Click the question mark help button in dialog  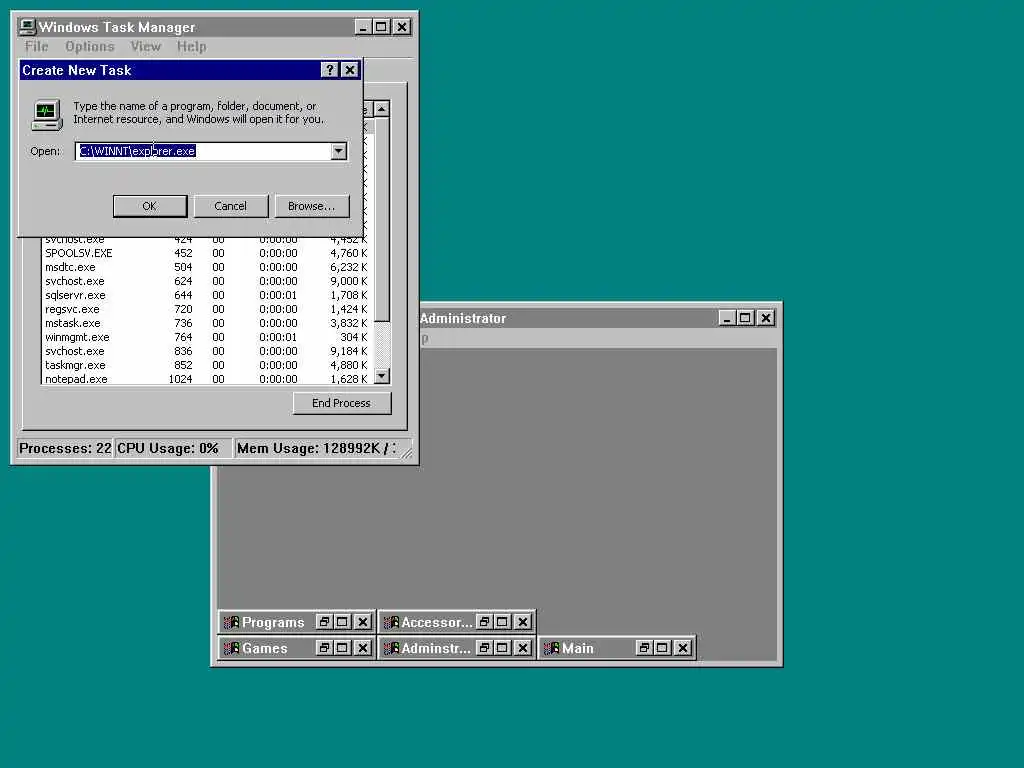tap(329, 70)
